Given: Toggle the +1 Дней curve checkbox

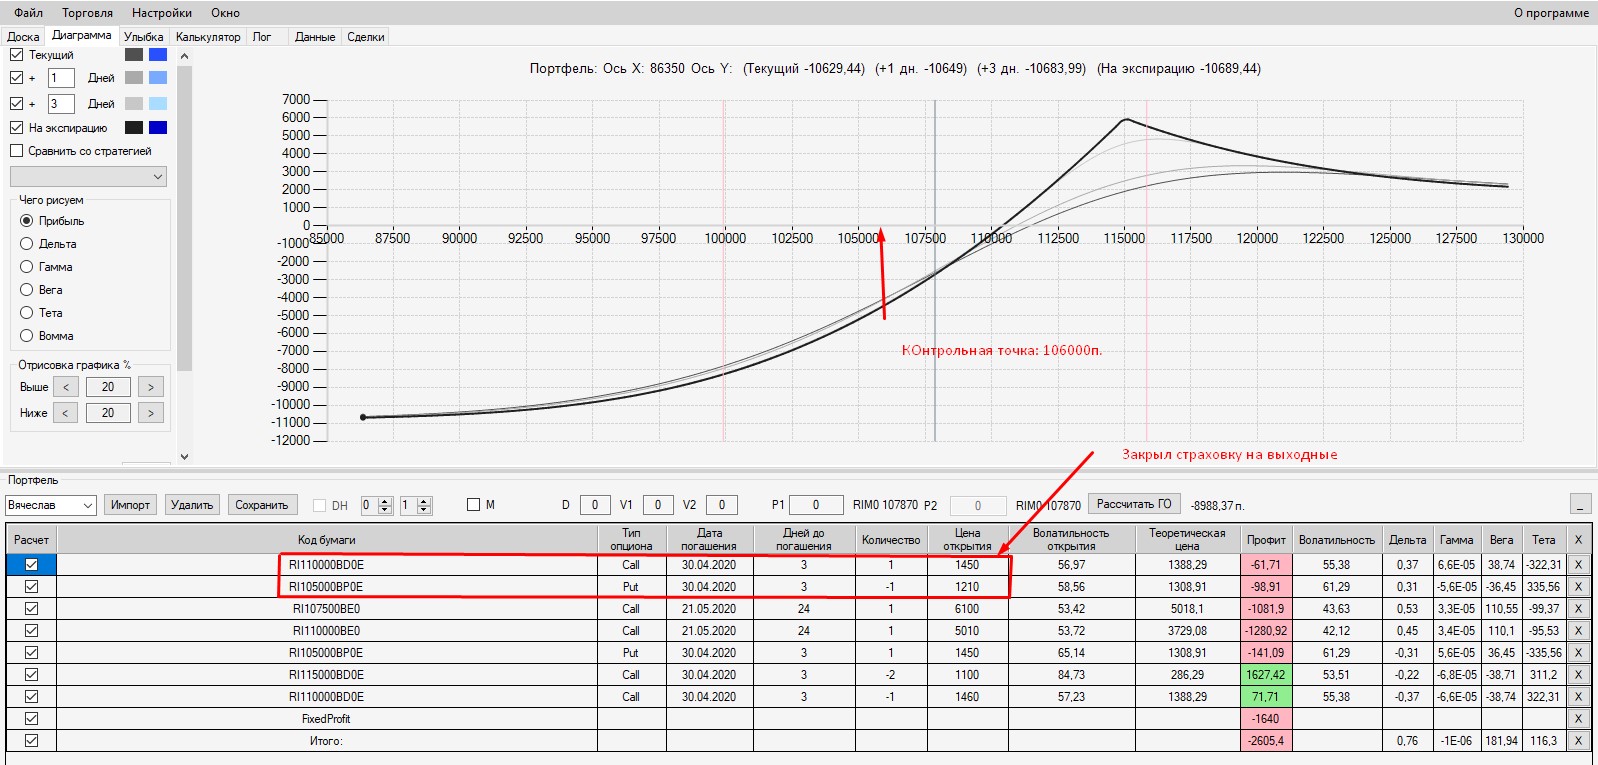Looking at the screenshot, I should [16, 78].
